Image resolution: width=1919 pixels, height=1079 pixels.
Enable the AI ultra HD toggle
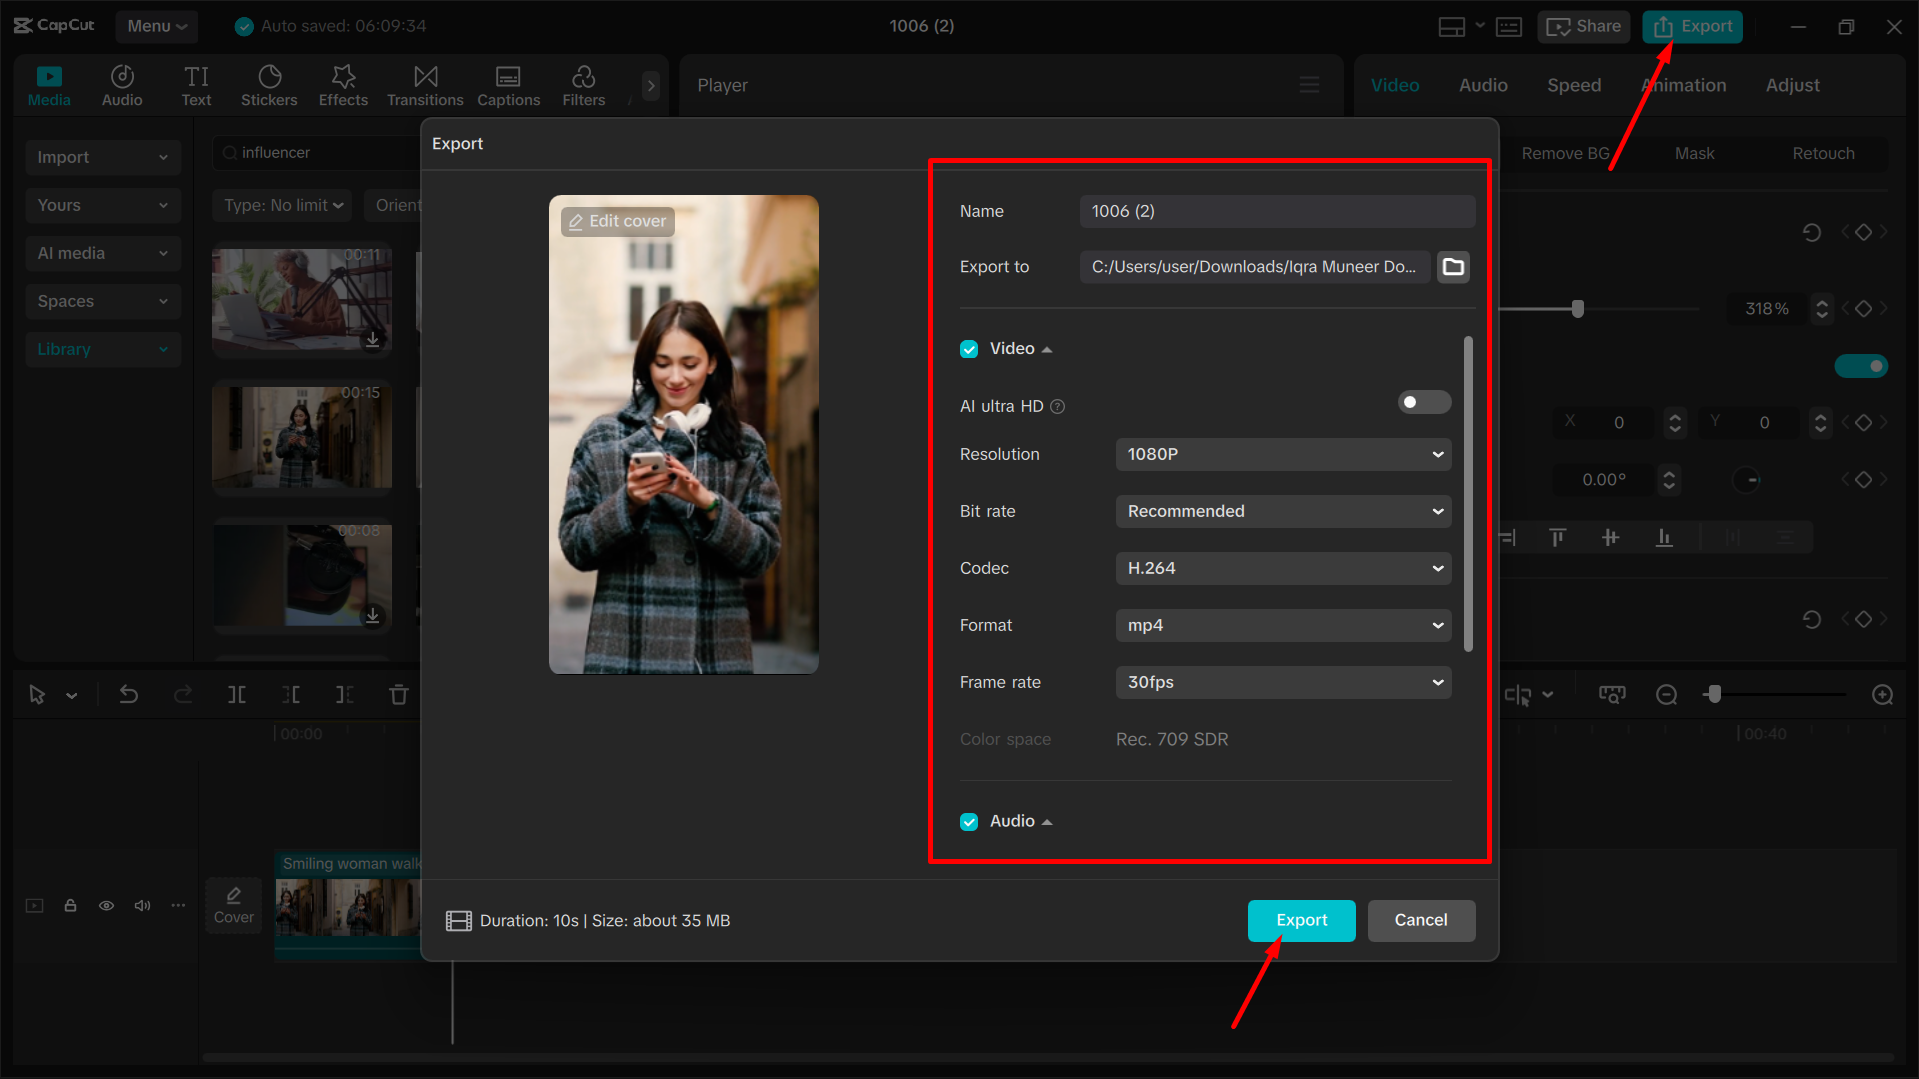(1423, 402)
